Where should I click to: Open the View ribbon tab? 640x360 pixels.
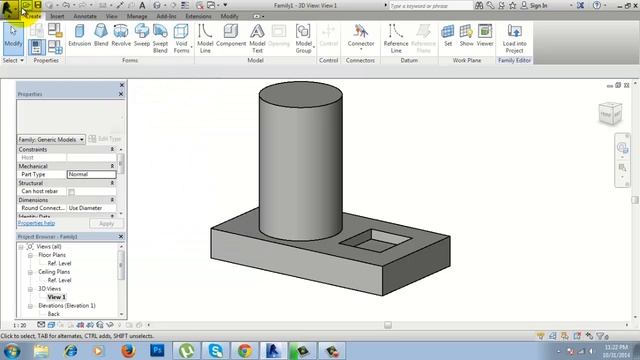pos(111,16)
